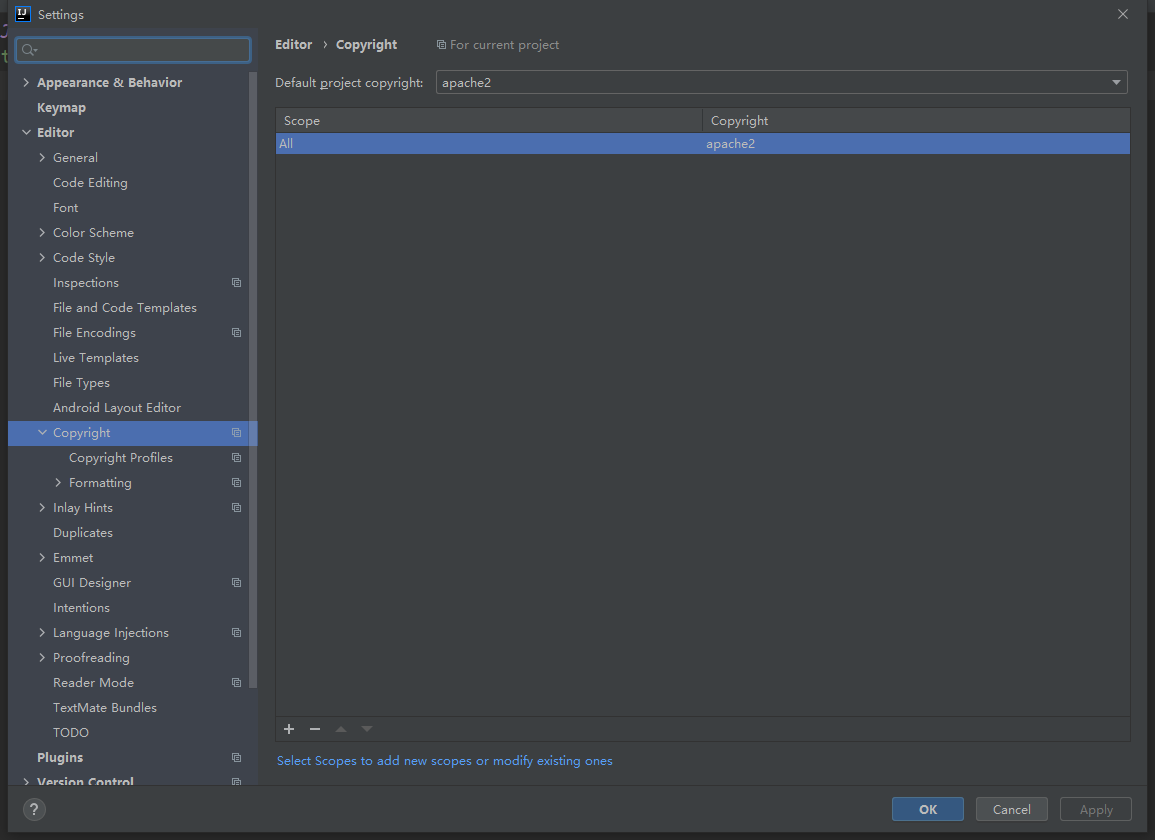1155x840 pixels.
Task: Click Editor breadcrumb in header
Action: click(293, 45)
